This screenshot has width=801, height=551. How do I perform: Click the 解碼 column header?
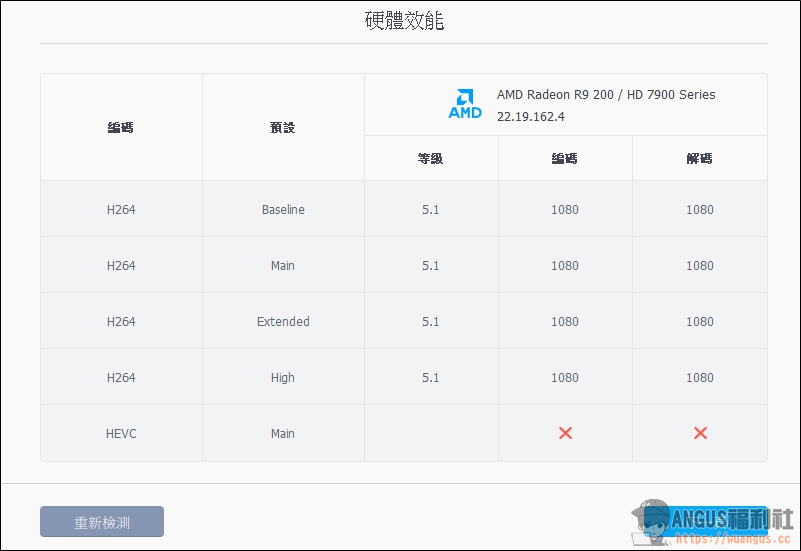pos(699,158)
